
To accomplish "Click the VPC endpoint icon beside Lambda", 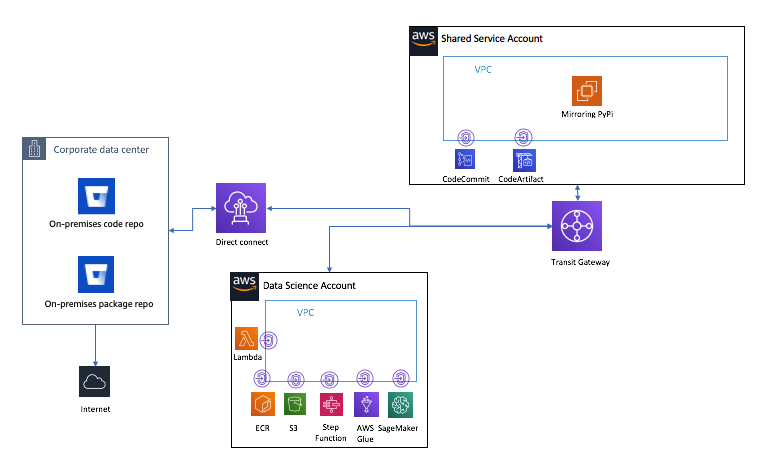I will point(268,340).
